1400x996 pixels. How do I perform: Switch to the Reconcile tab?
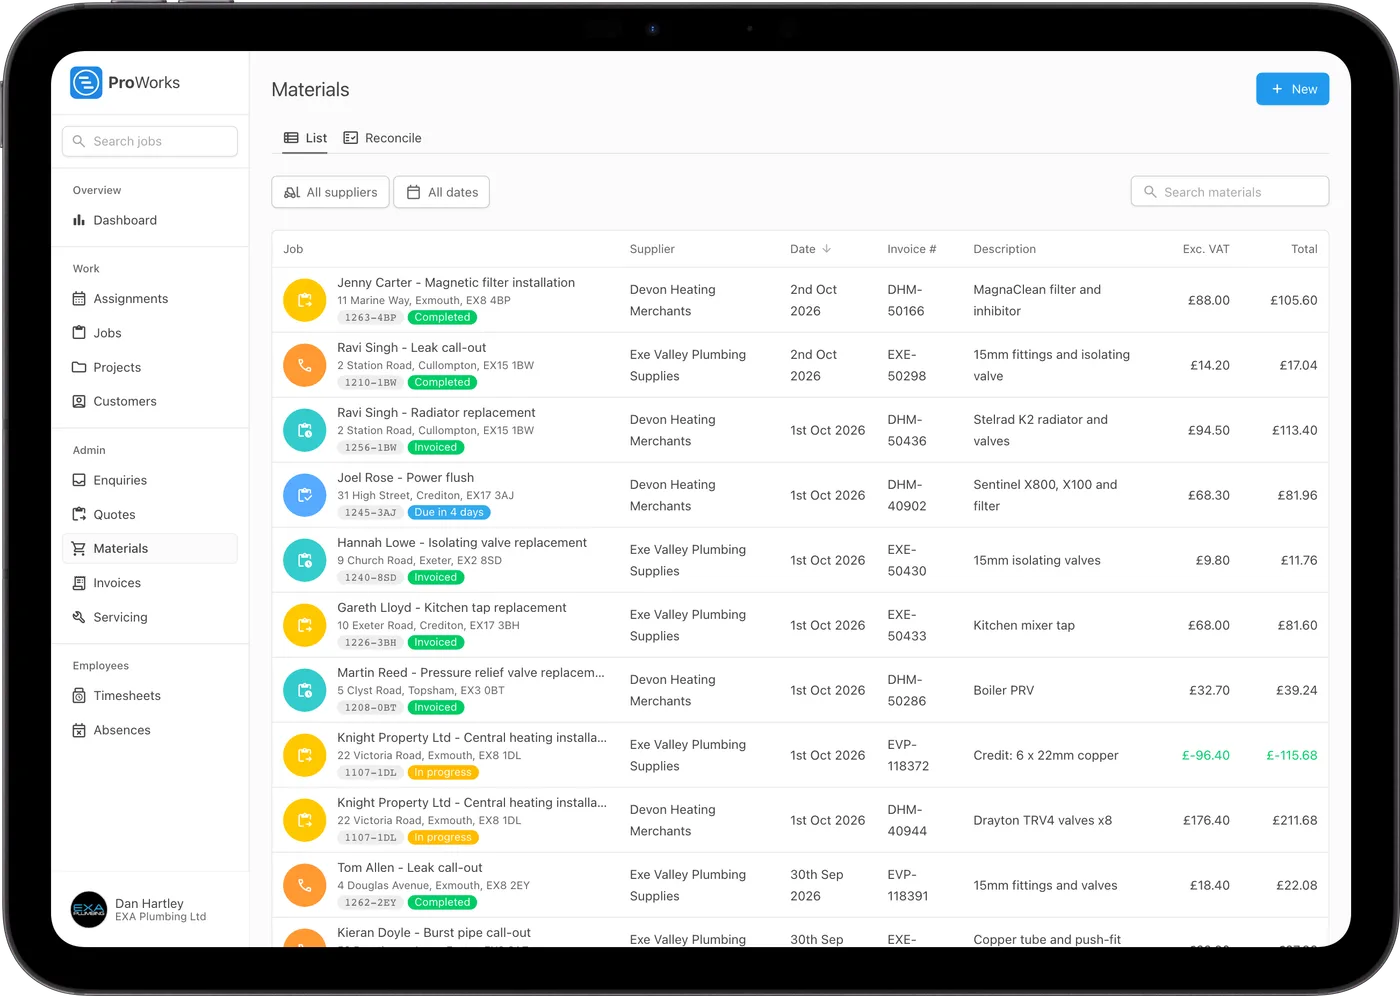[x=382, y=138]
